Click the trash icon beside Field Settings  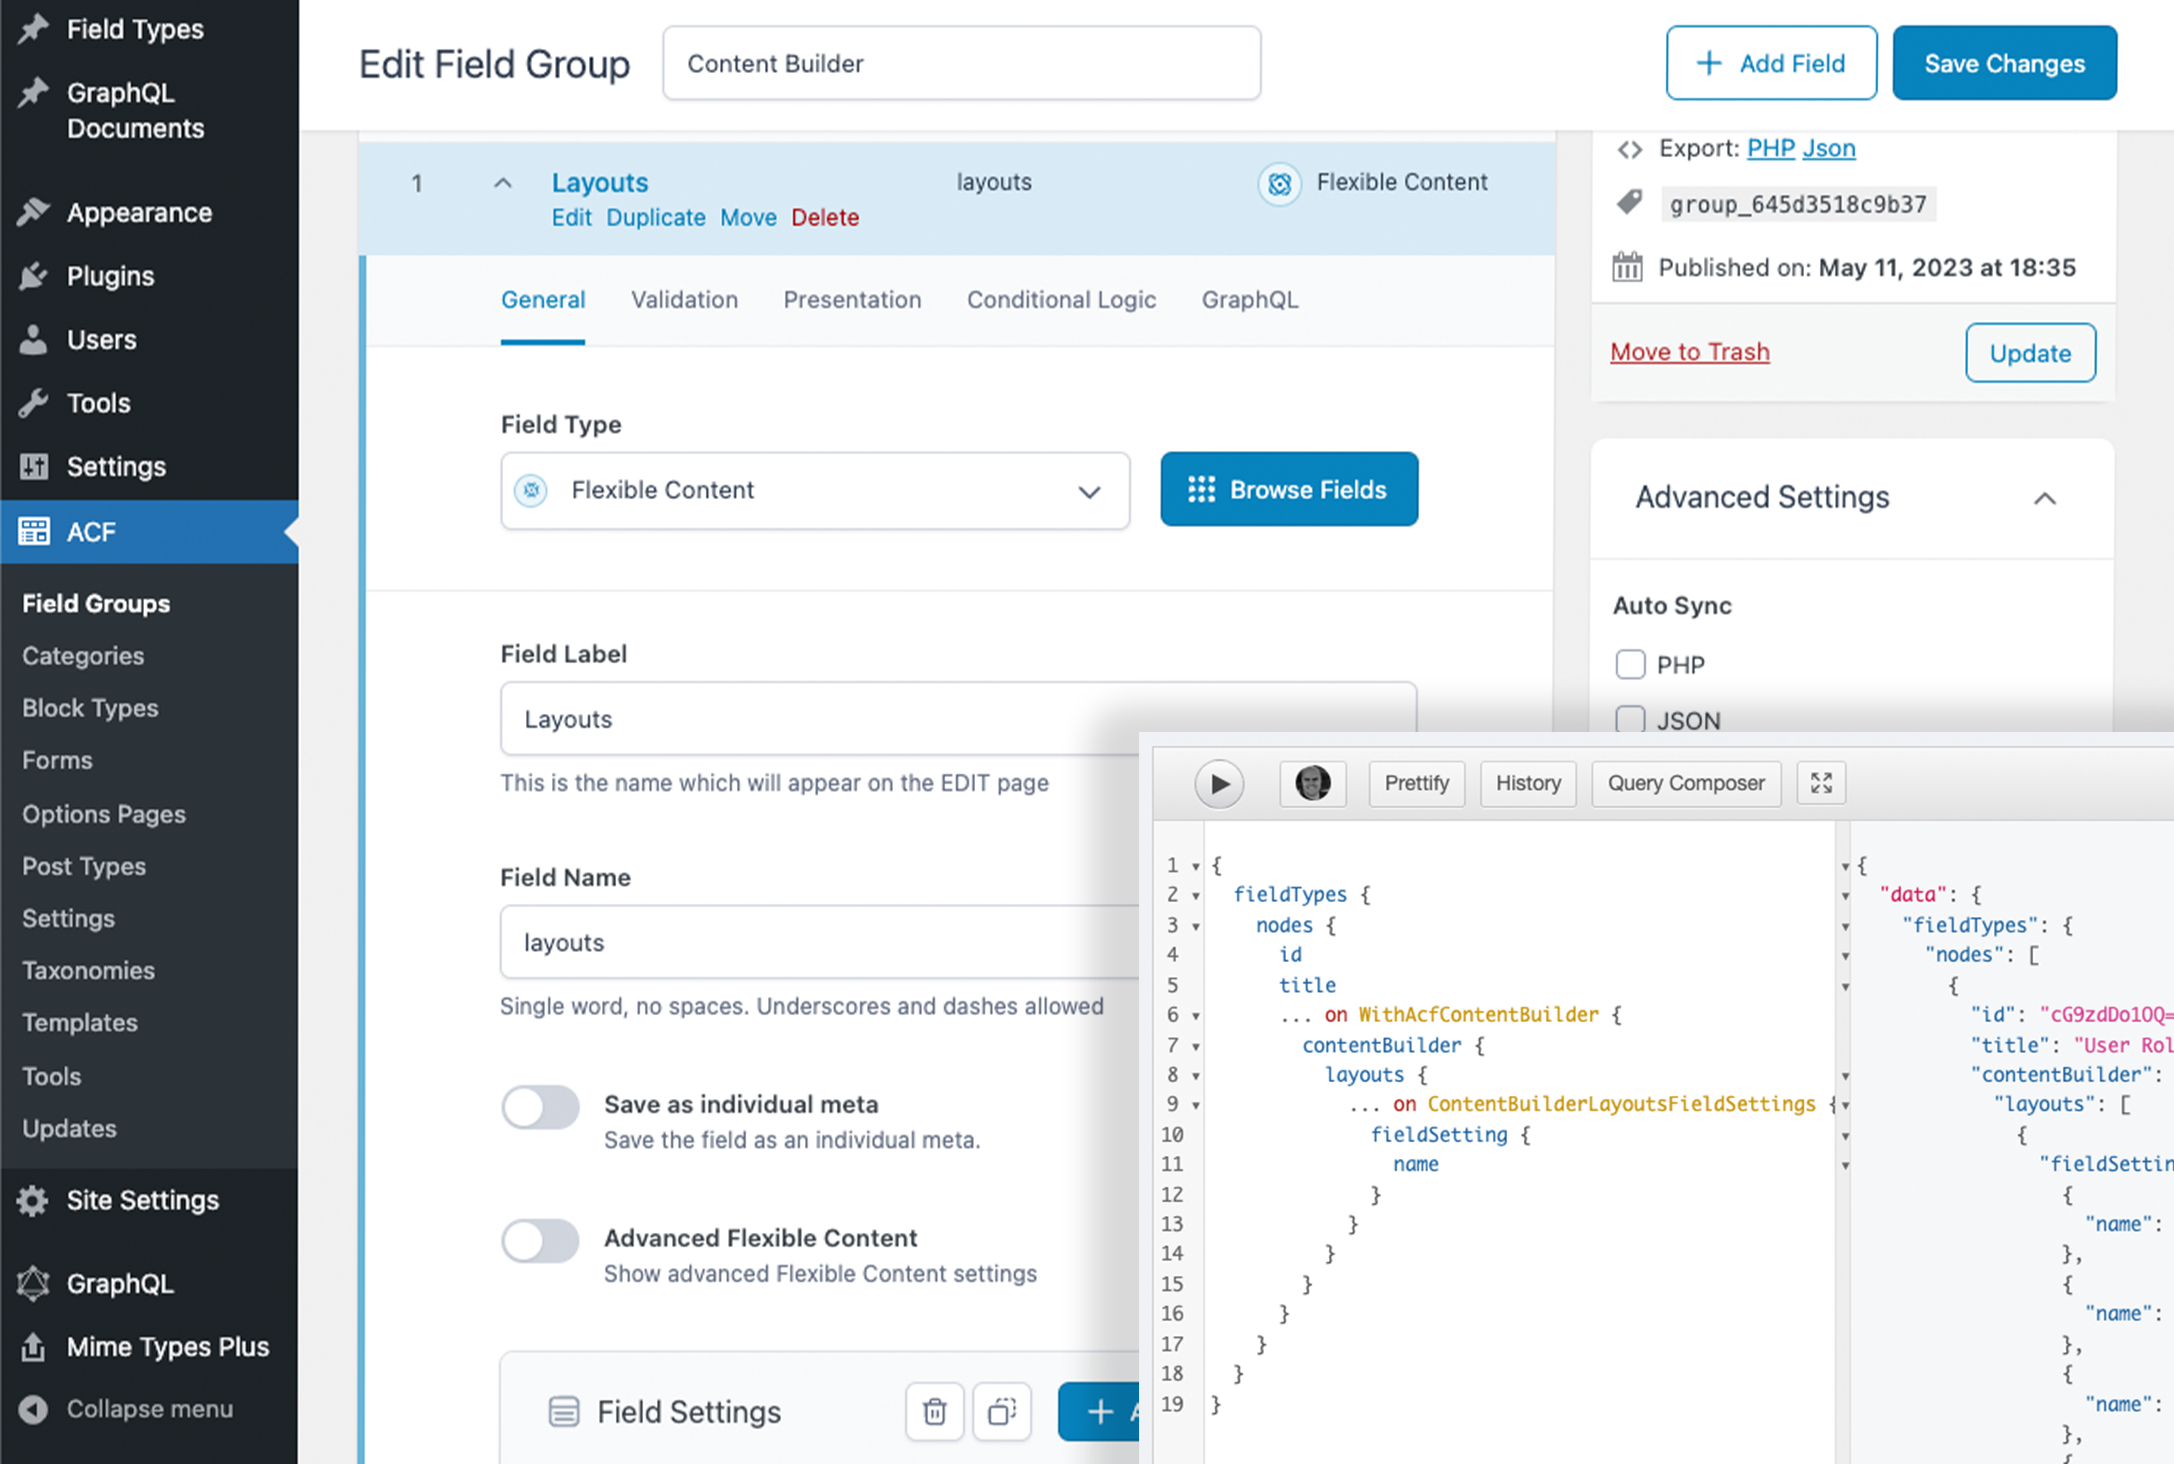(934, 1411)
